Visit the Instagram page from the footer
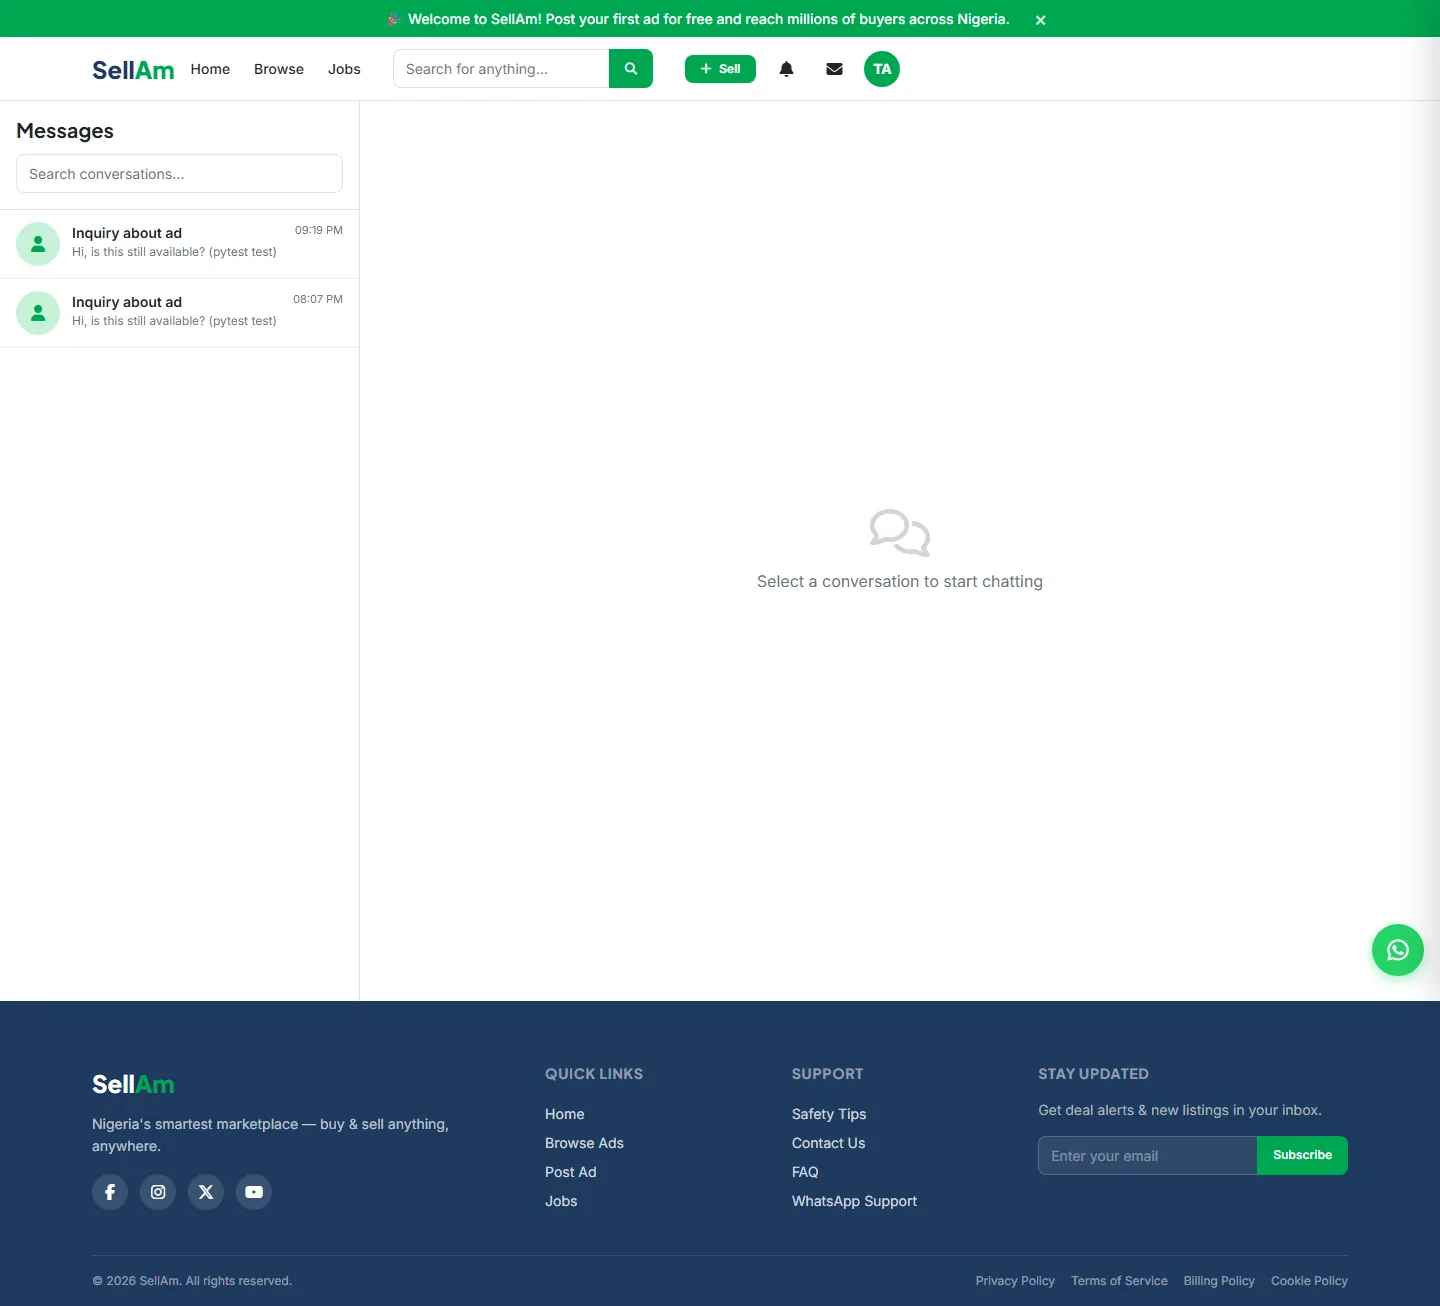Viewport: 1440px width, 1306px height. click(x=158, y=1192)
